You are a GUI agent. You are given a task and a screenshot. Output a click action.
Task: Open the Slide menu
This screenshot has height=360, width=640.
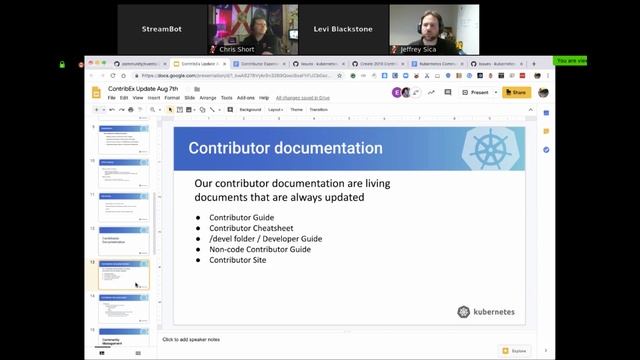coord(190,98)
